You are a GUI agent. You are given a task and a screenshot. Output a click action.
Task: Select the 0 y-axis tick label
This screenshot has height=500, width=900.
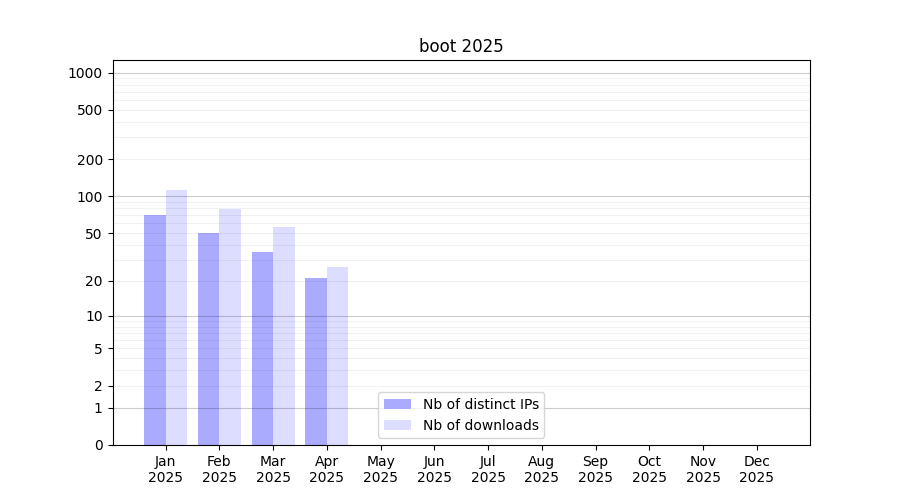[98, 445]
